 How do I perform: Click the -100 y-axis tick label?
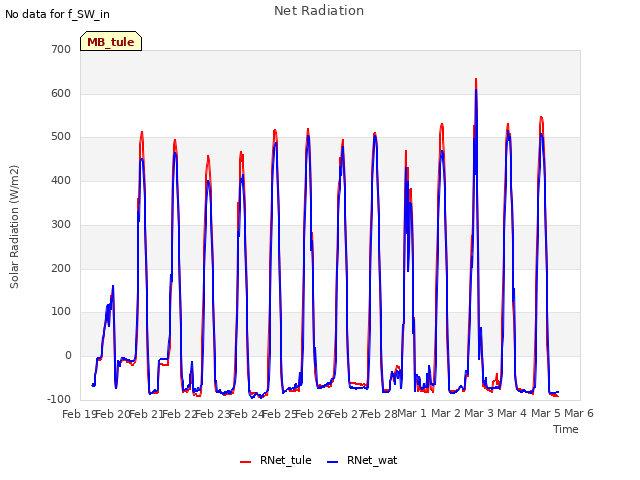pos(59,399)
